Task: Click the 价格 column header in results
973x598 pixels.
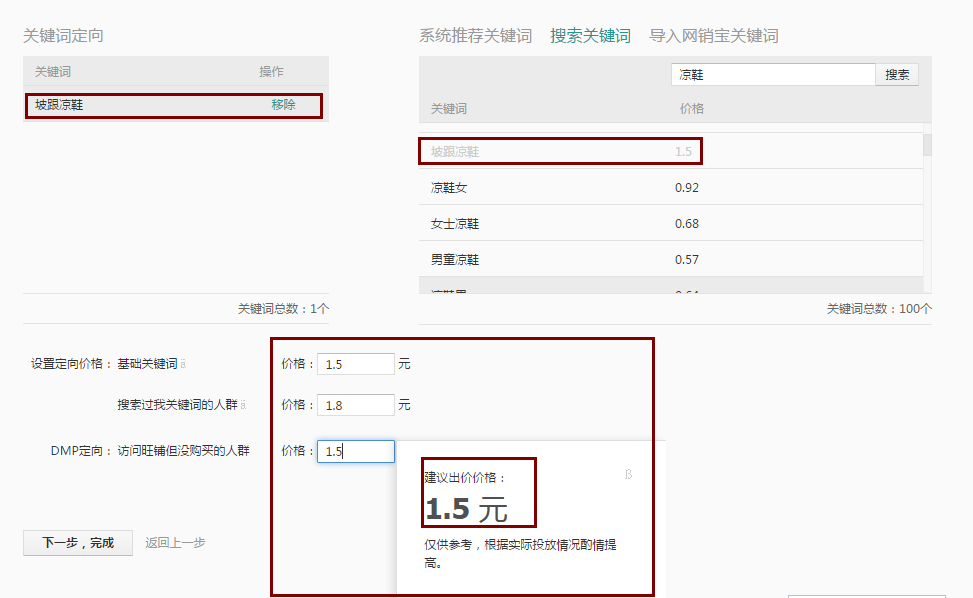Action: 691,109
